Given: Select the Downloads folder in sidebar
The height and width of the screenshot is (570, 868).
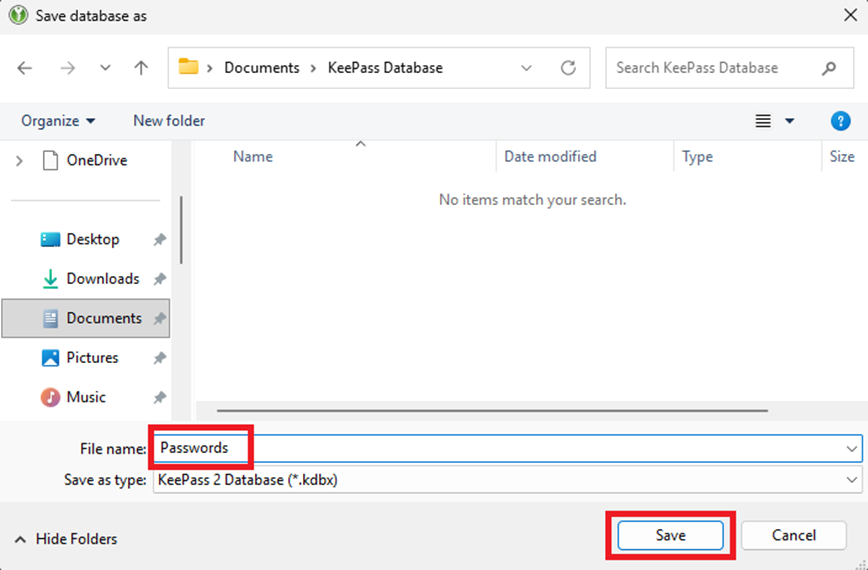Looking at the screenshot, I should click(x=102, y=279).
